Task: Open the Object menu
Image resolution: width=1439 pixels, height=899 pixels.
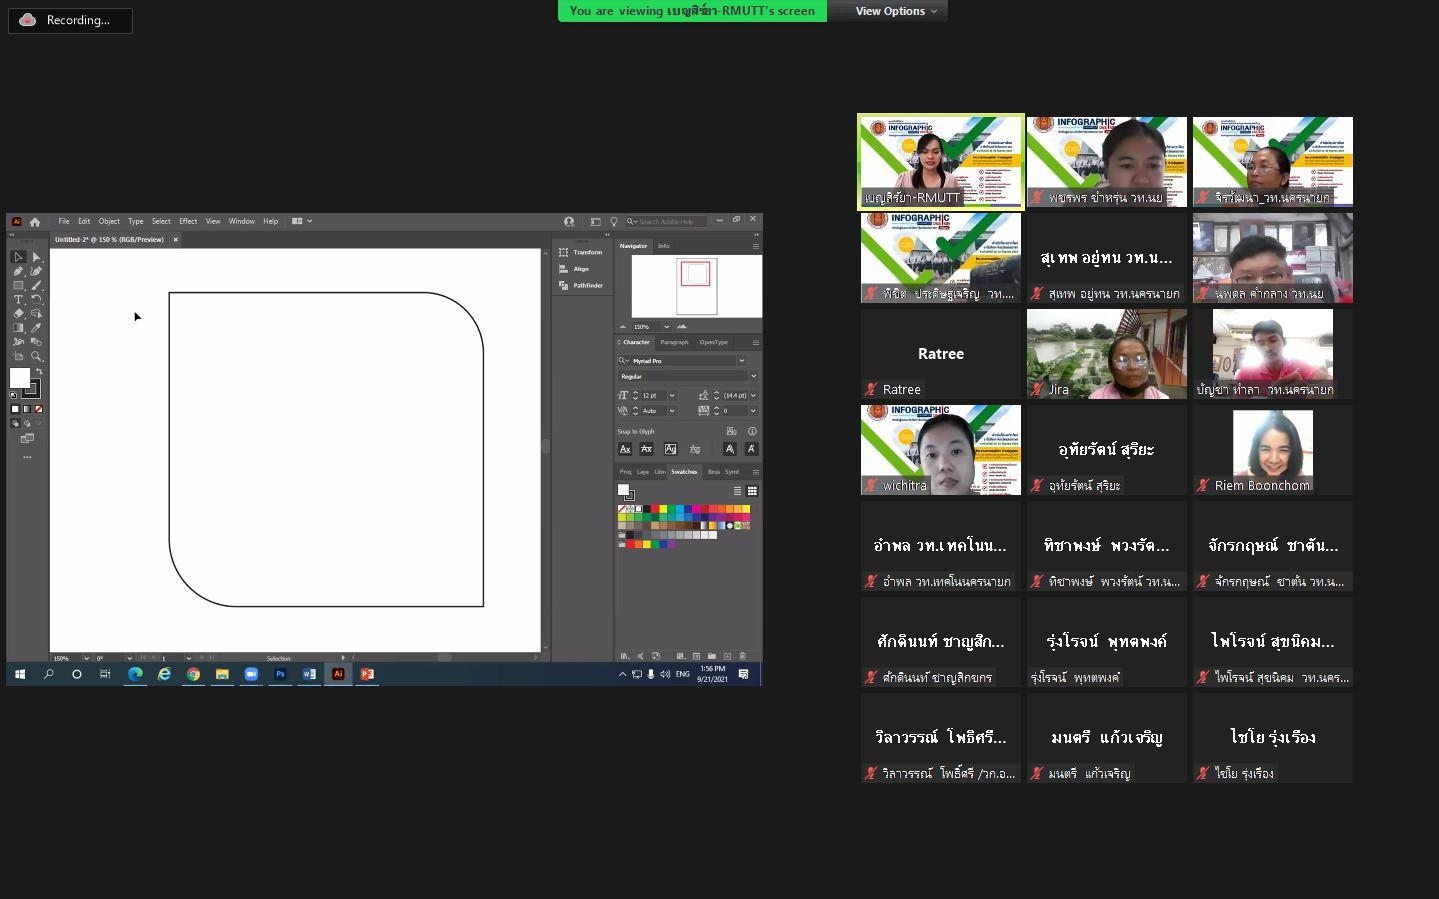Action: (x=109, y=222)
